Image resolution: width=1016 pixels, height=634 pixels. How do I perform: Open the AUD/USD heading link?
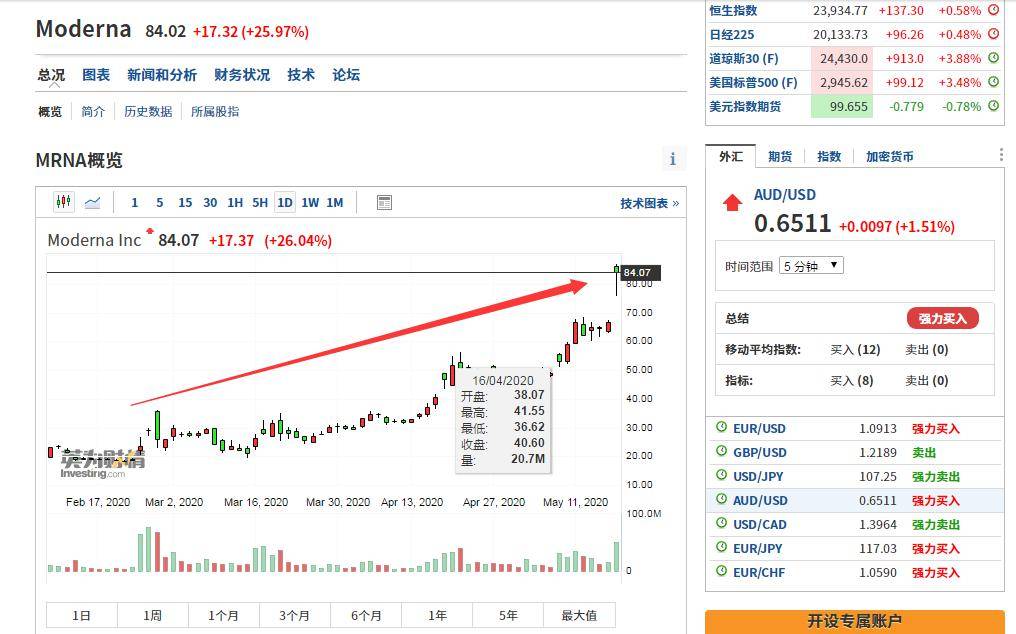click(785, 194)
